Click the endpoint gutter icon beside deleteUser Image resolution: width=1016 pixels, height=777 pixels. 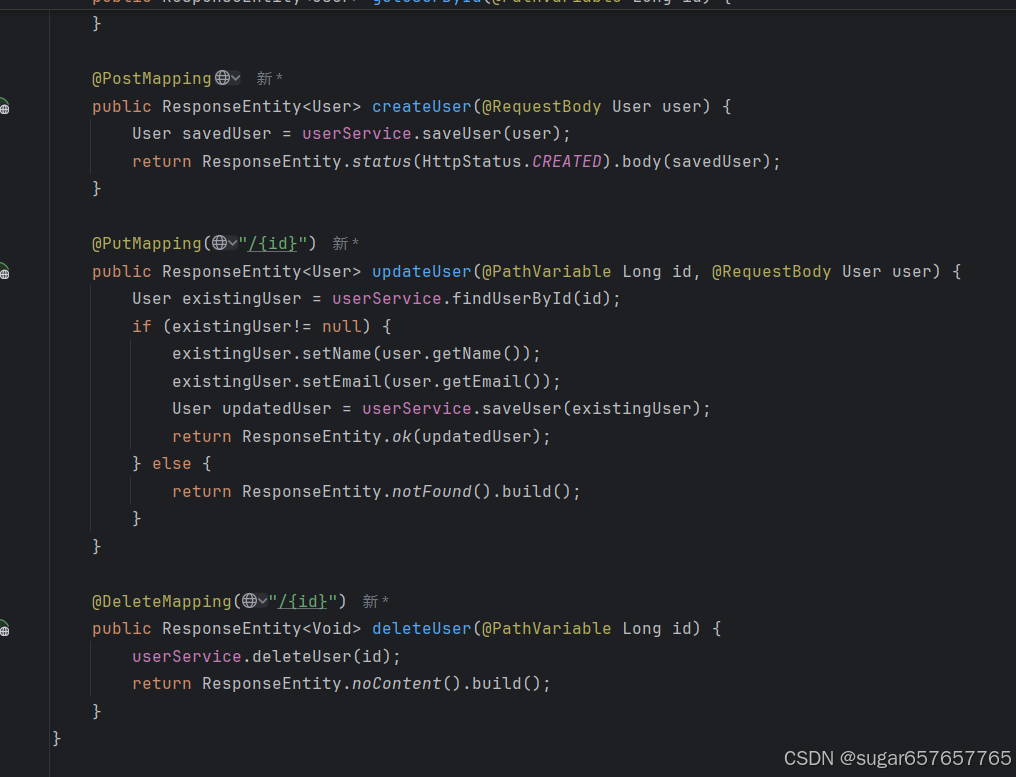pyautogui.click(x=4, y=628)
